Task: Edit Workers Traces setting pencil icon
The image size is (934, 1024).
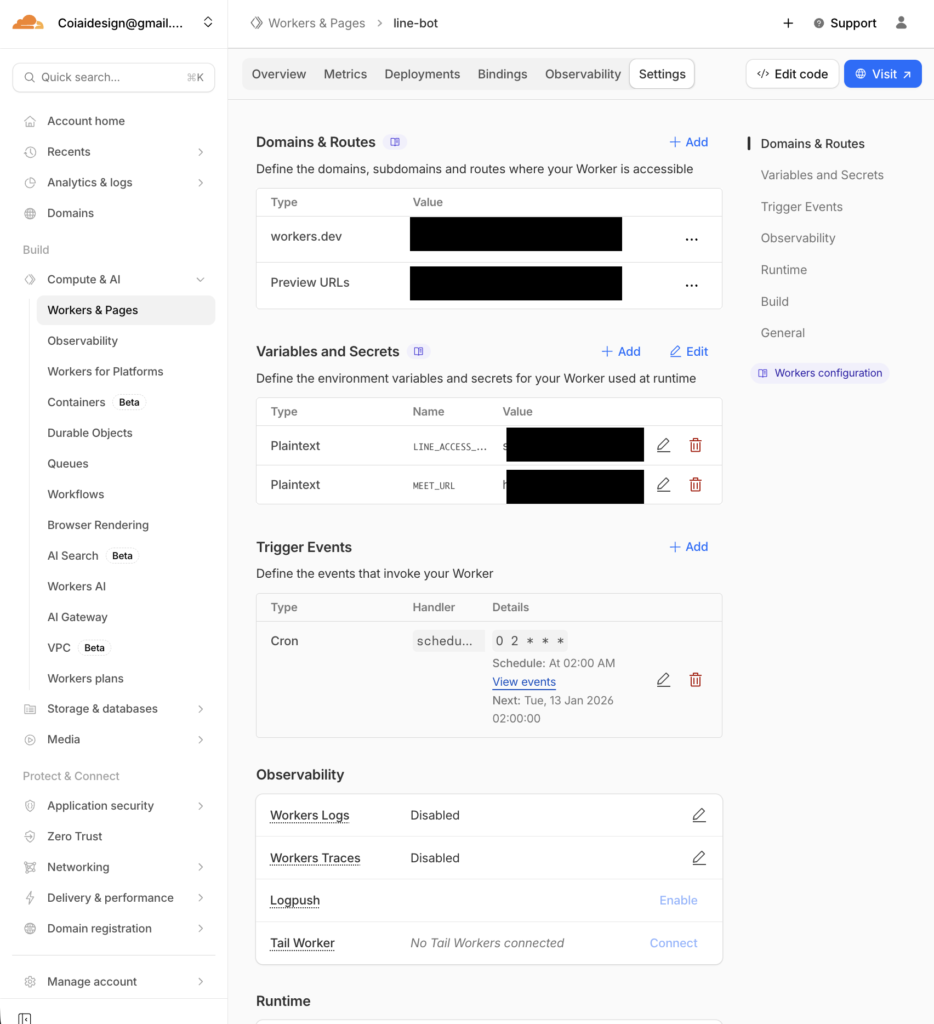Action: [699, 858]
